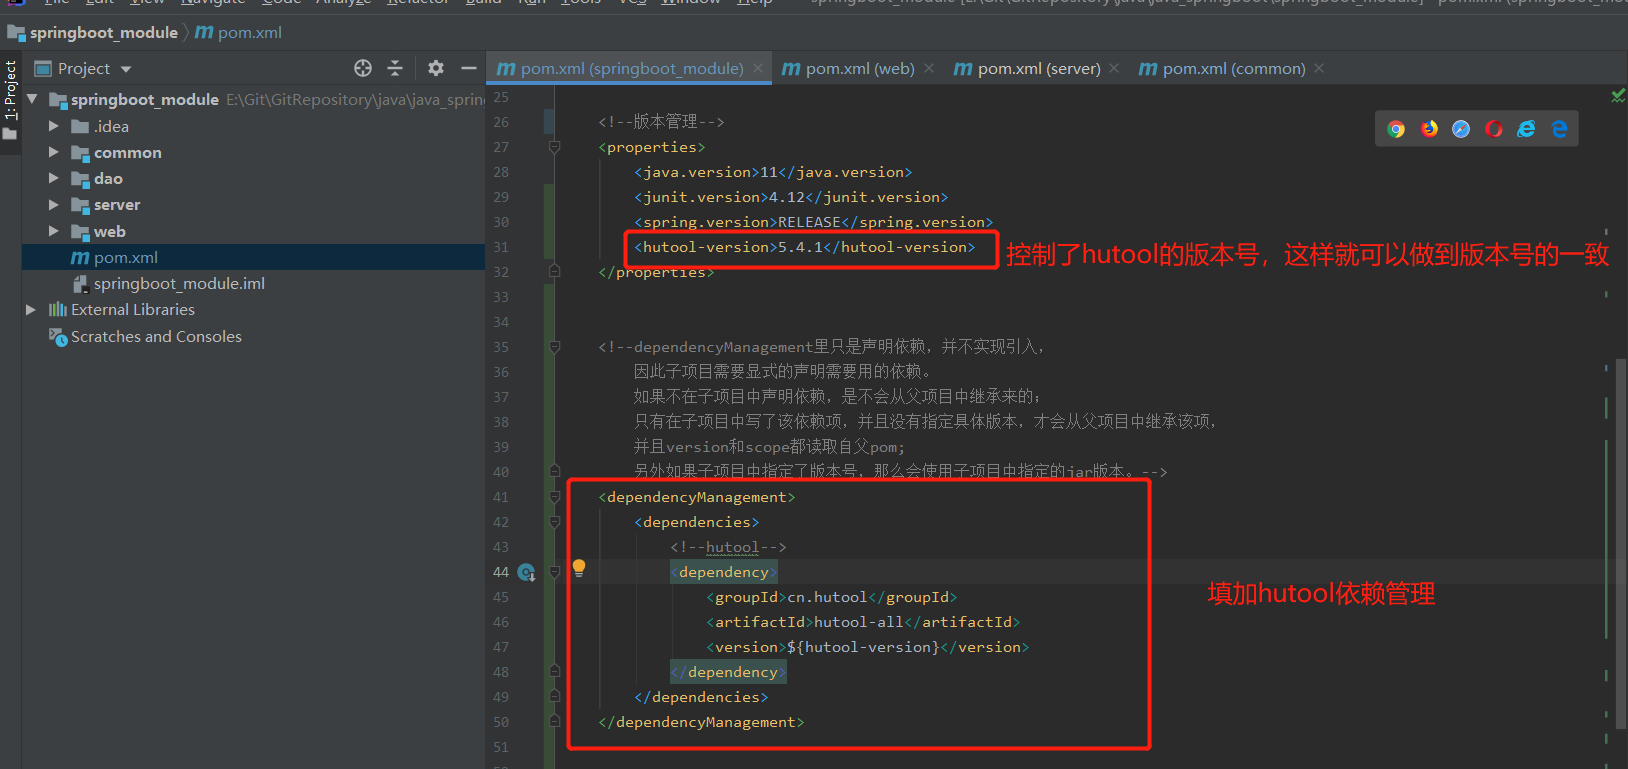Fold the dependency block at line 44
The width and height of the screenshot is (1628, 769).
click(554, 572)
